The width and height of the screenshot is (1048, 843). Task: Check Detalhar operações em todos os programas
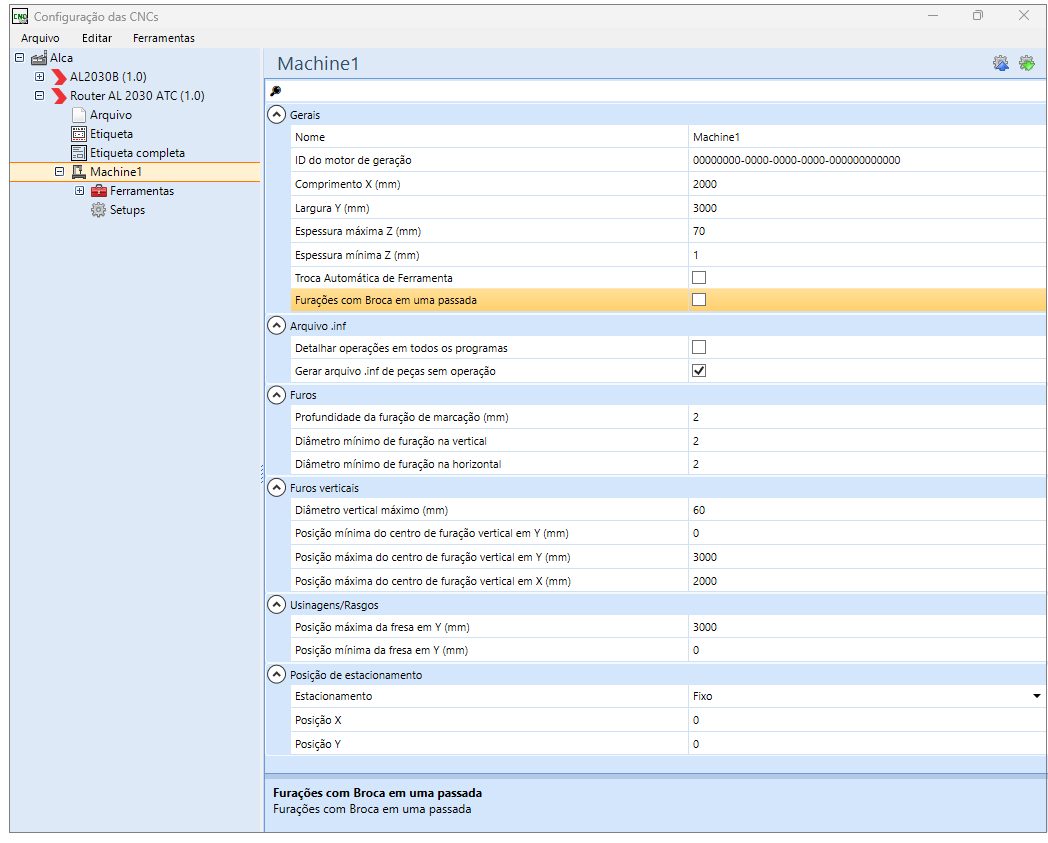pos(699,347)
